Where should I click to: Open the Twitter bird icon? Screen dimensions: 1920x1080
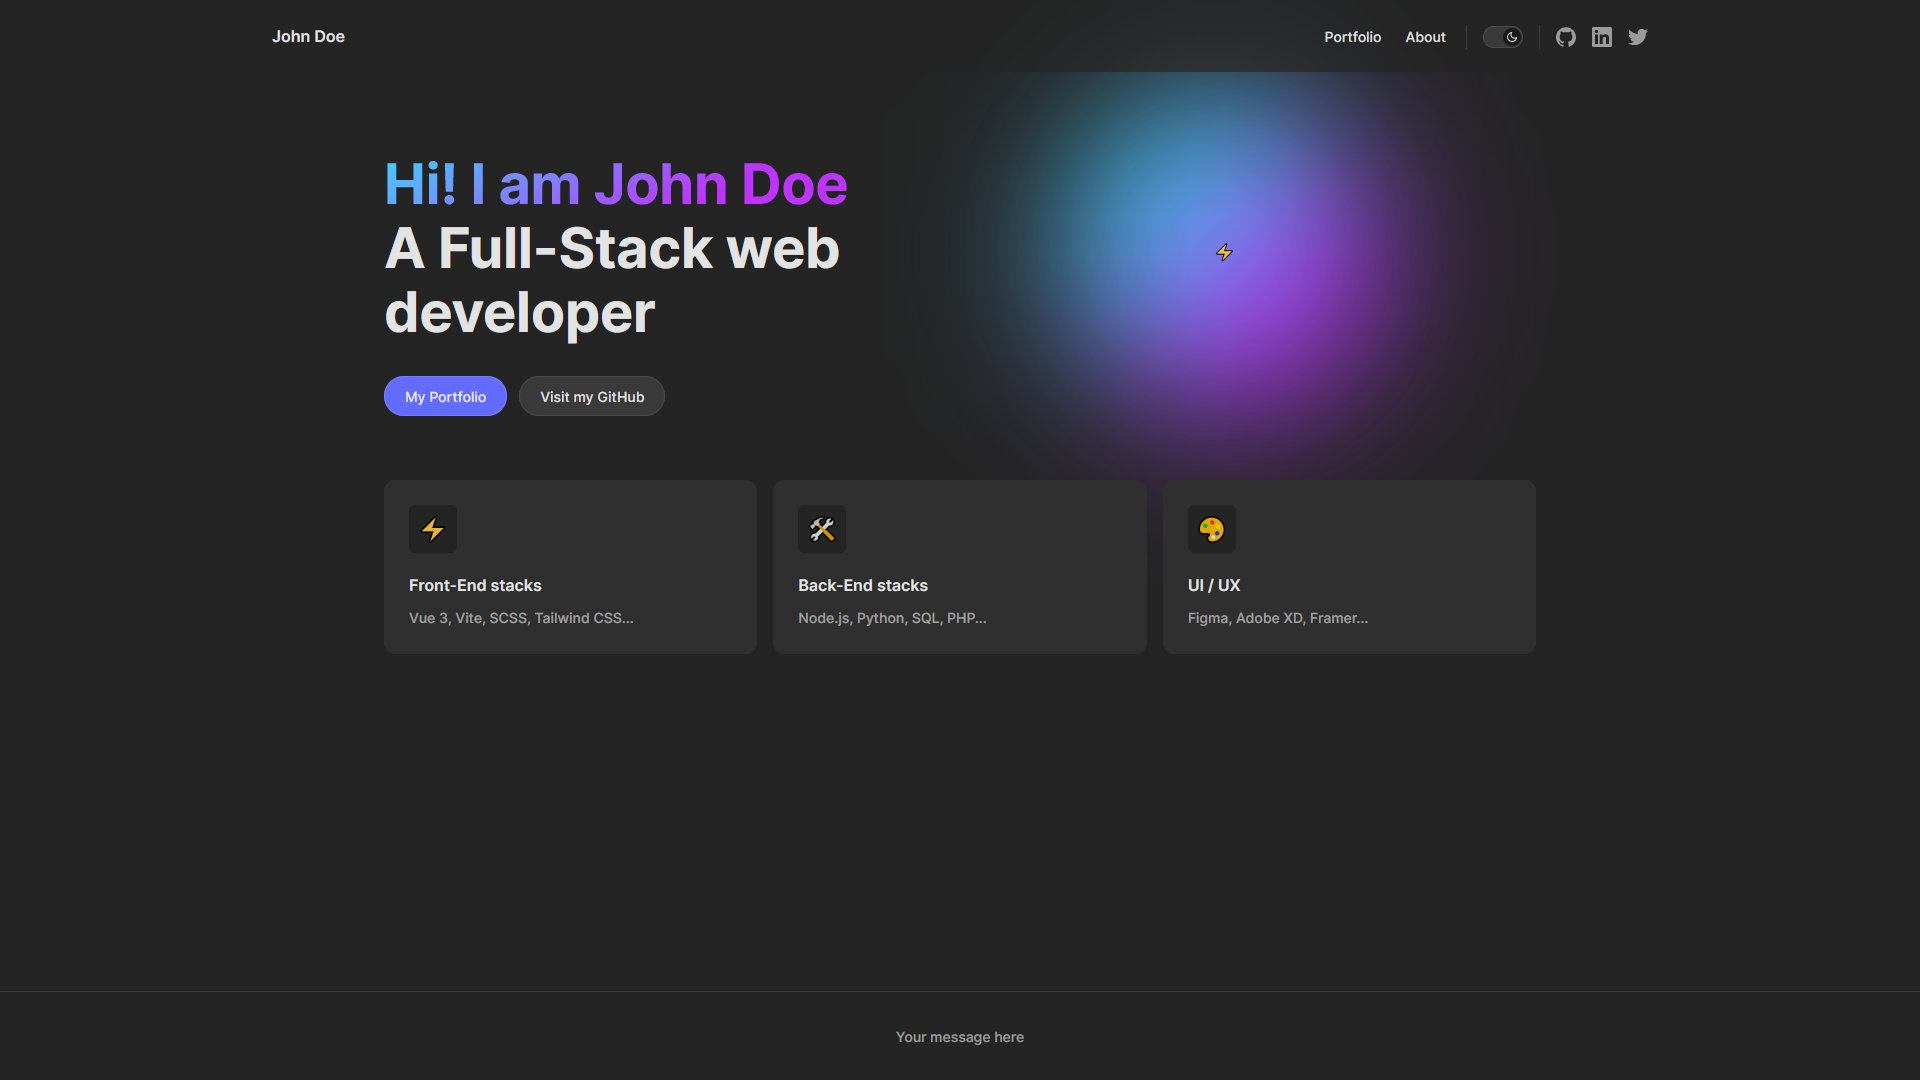coord(1638,37)
